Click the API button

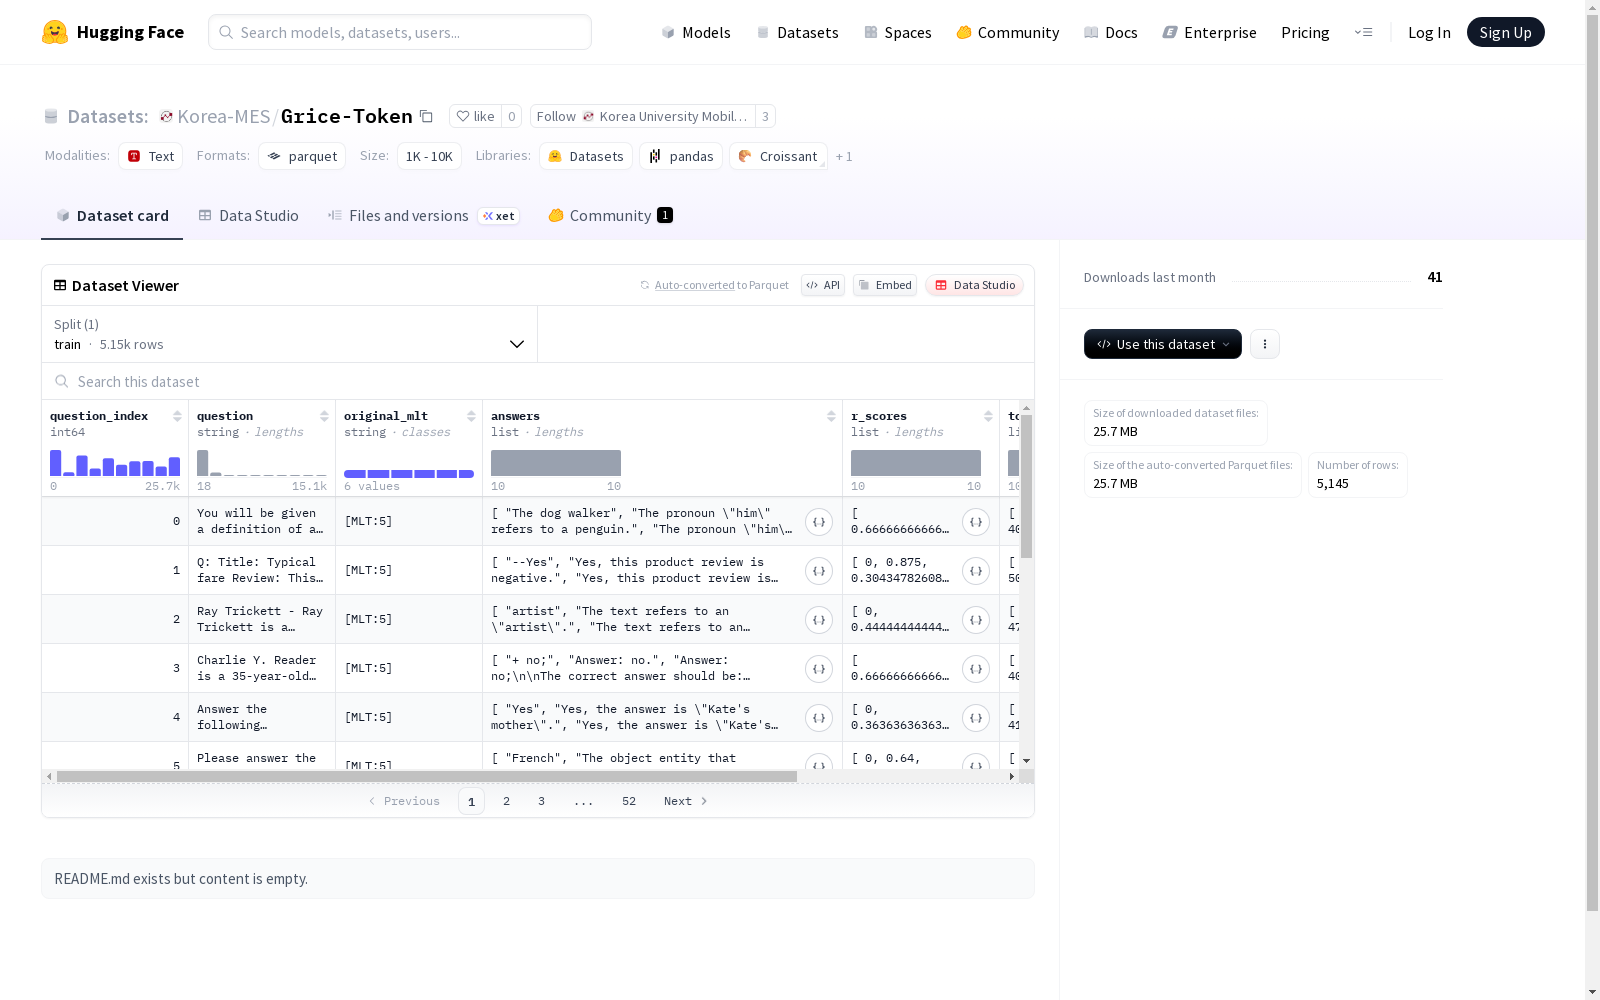tap(823, 285)
